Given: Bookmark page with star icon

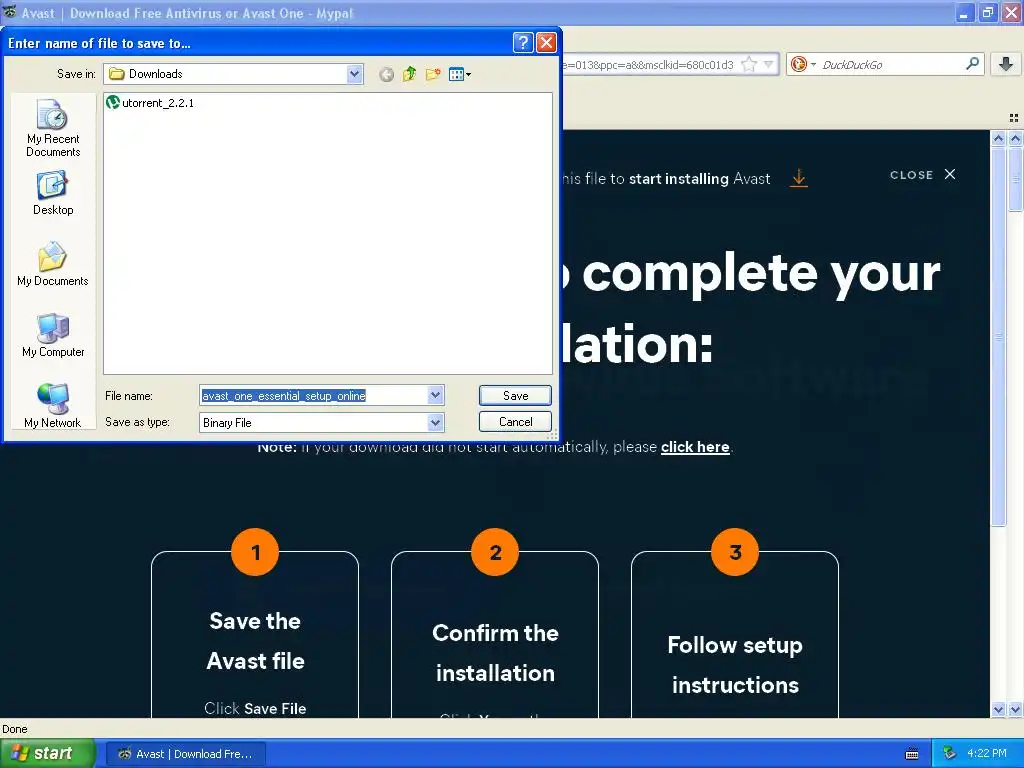Looking at the screenshot, I should click(750, 64).
